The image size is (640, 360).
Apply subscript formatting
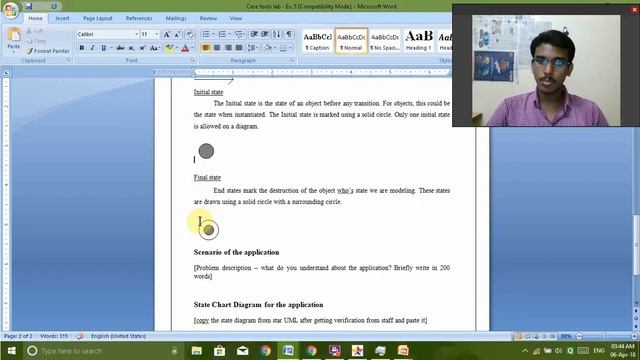pos(131,48)
